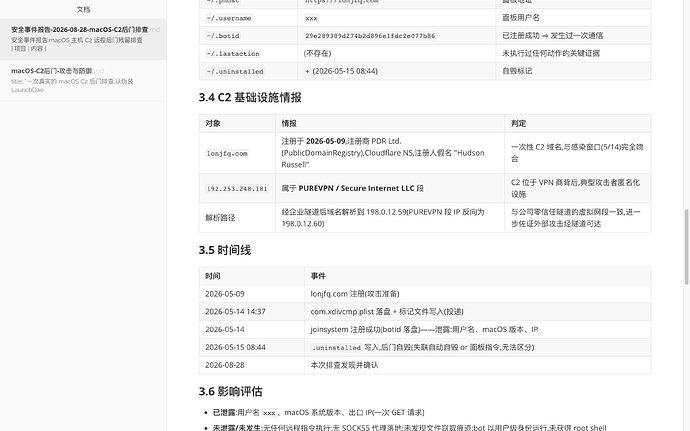The image size is (690, 431).
Task: Click the (不存在) cell
Action: click(x=396, y=53)
